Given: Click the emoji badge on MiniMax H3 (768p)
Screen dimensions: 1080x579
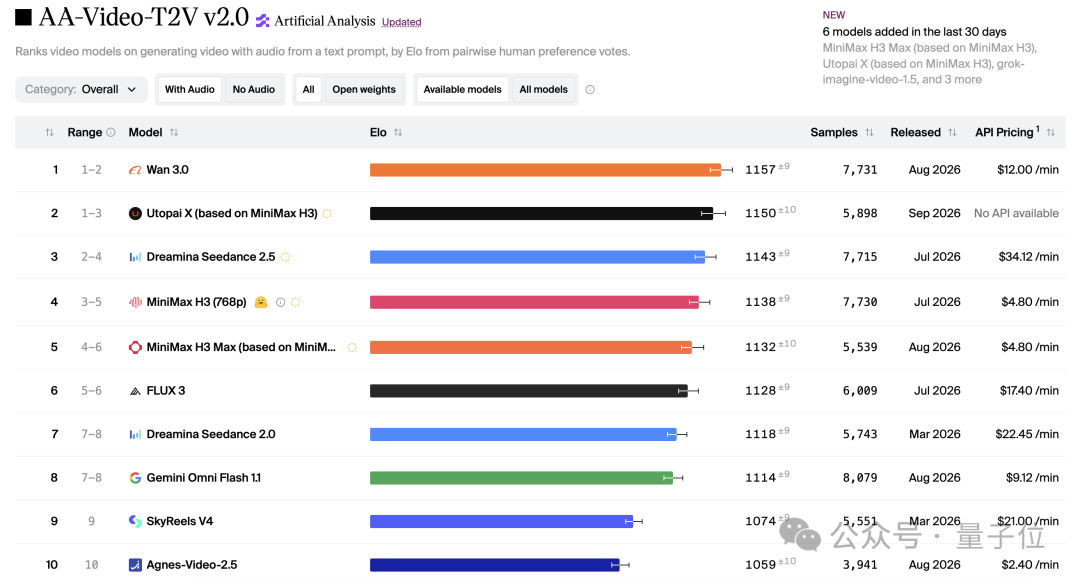Looking at the screenshot, I should click(x=261, y=302).
